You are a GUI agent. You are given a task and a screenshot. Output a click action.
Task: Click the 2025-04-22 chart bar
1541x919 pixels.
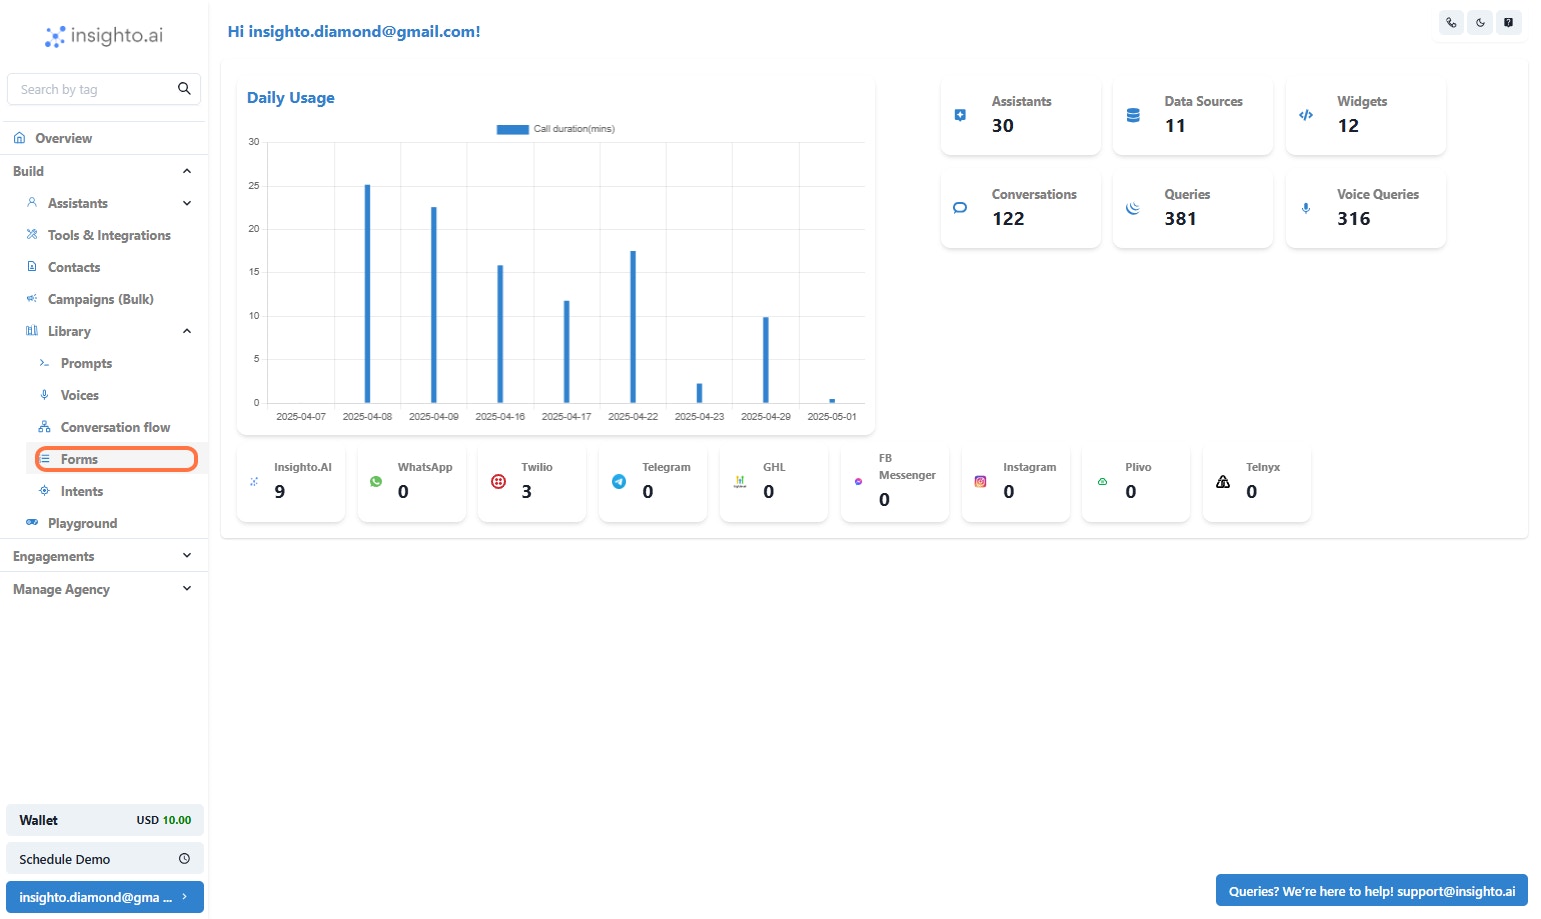tap(633, 327)
